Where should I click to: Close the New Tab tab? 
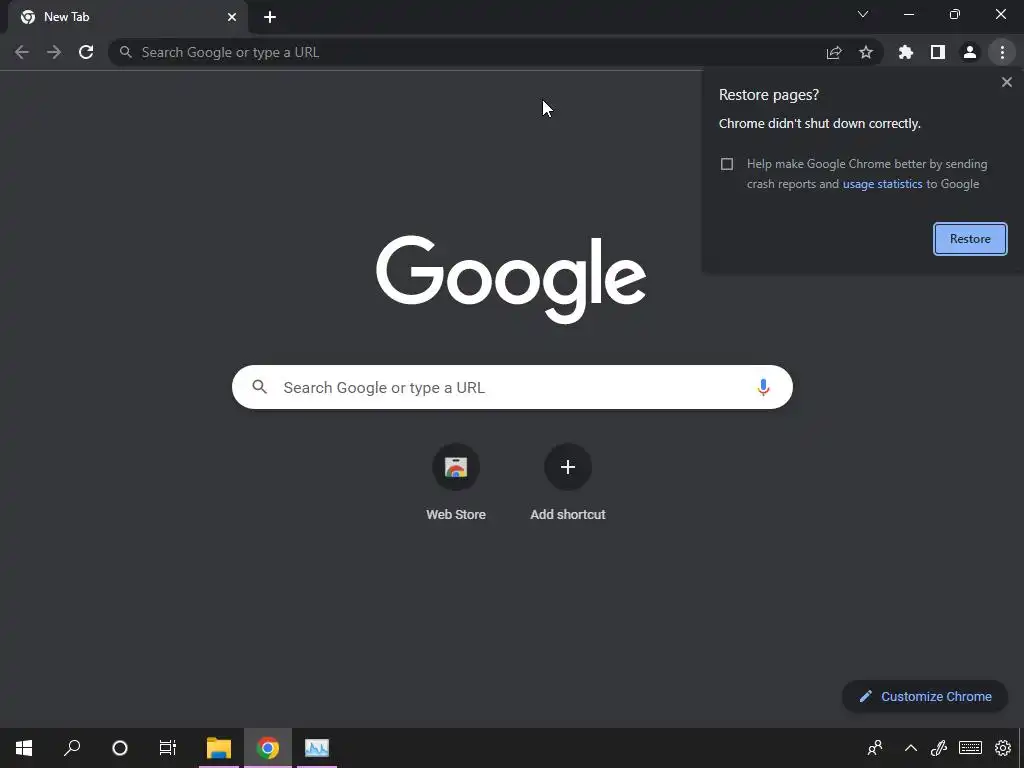[x=232, y=17]
